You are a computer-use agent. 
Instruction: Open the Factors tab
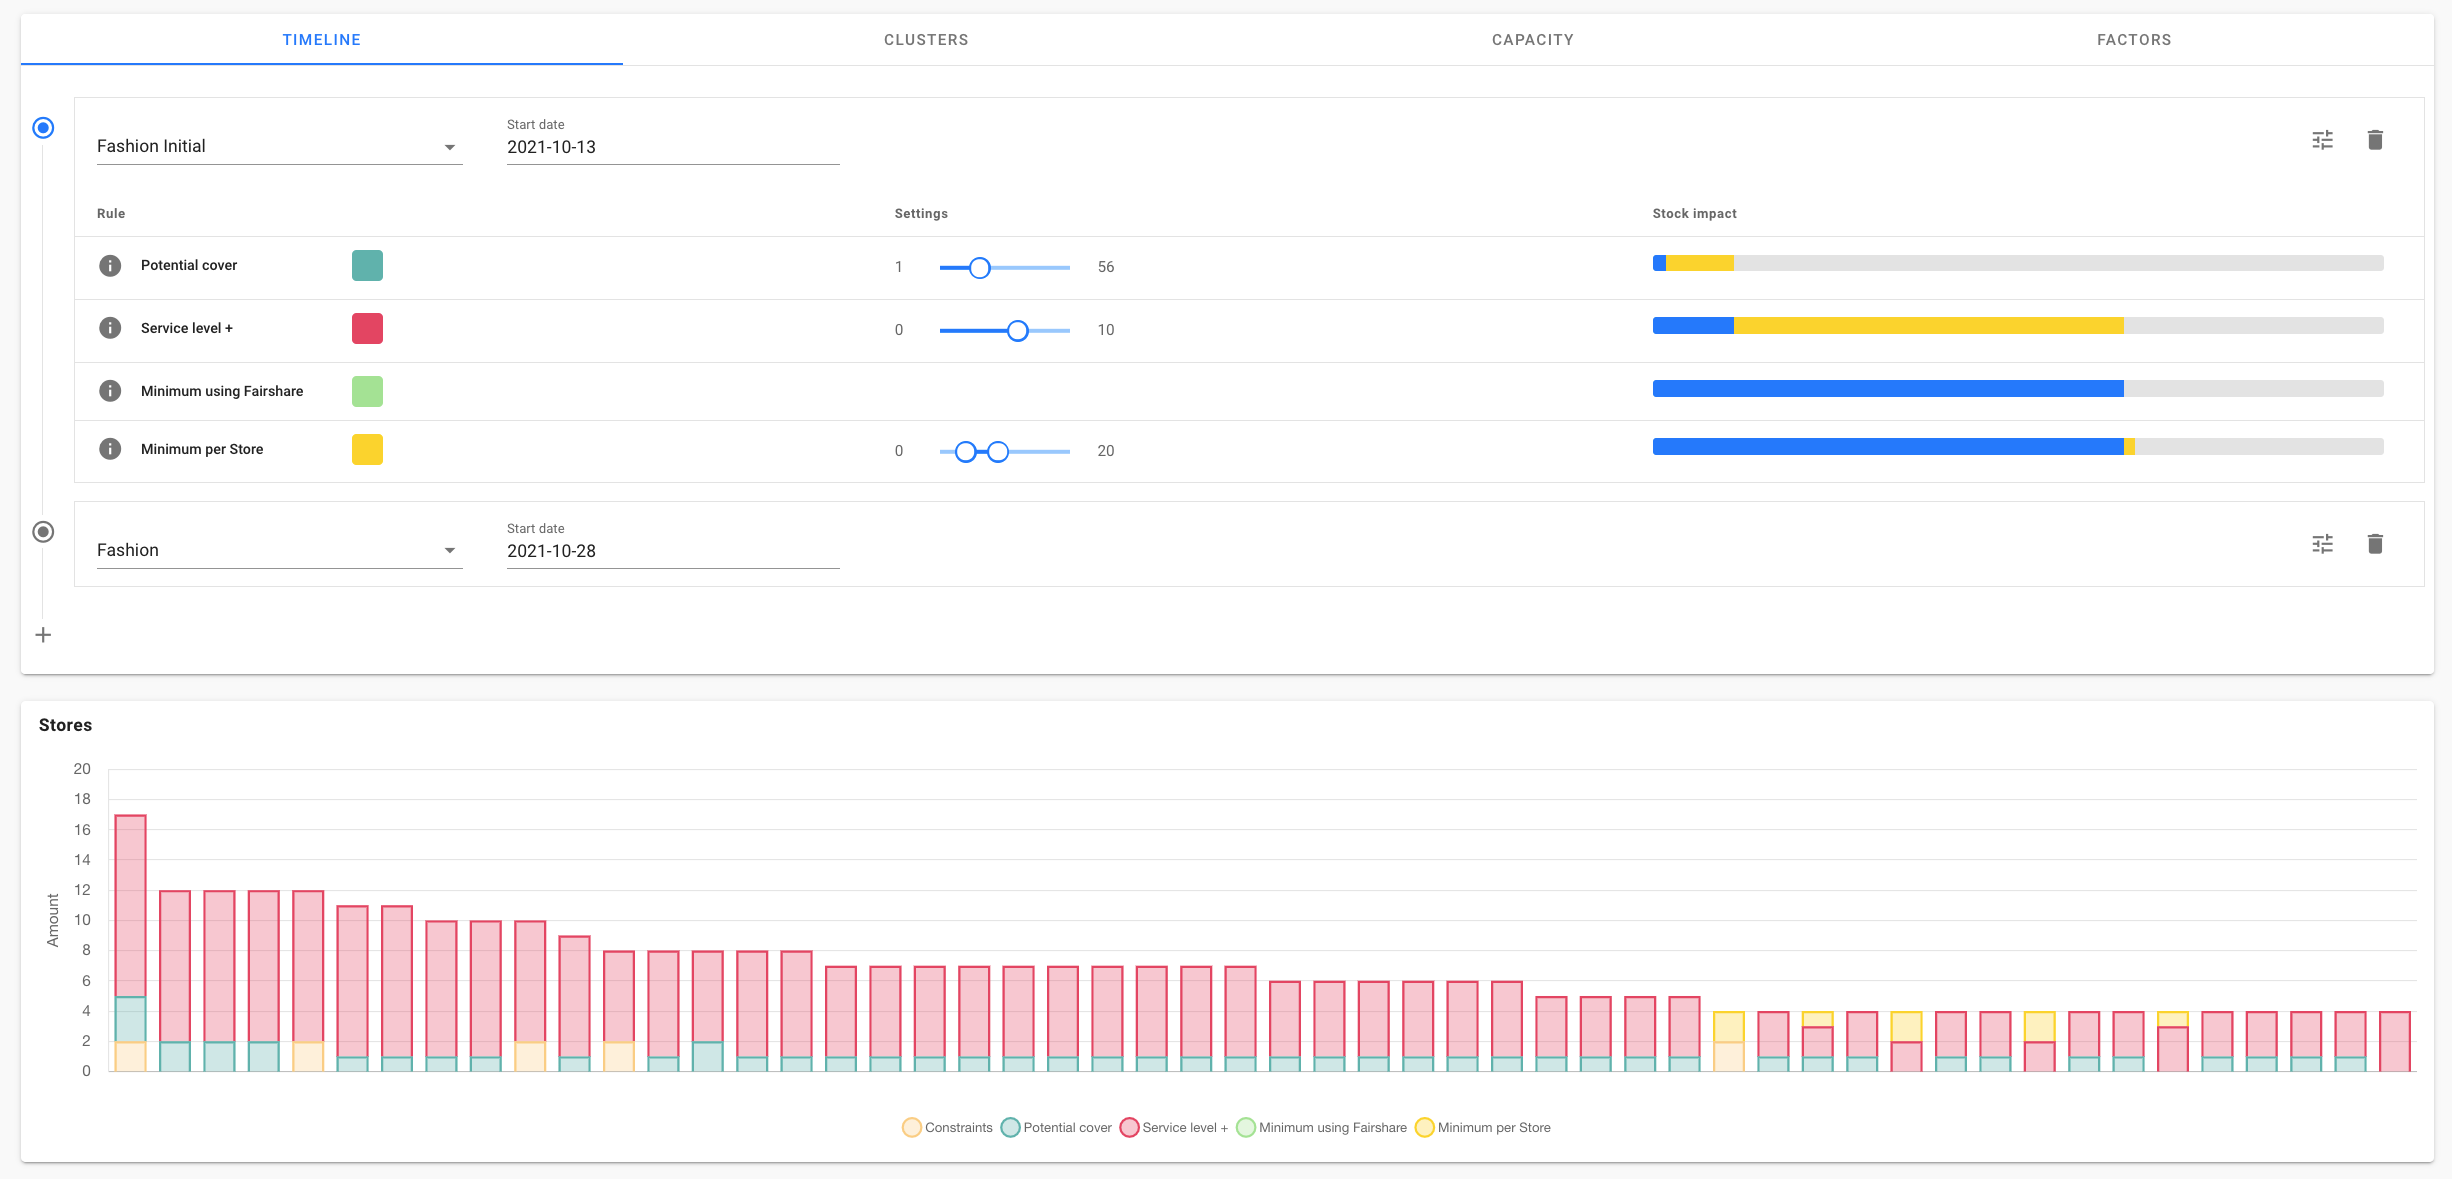[x=2134, y=40]
